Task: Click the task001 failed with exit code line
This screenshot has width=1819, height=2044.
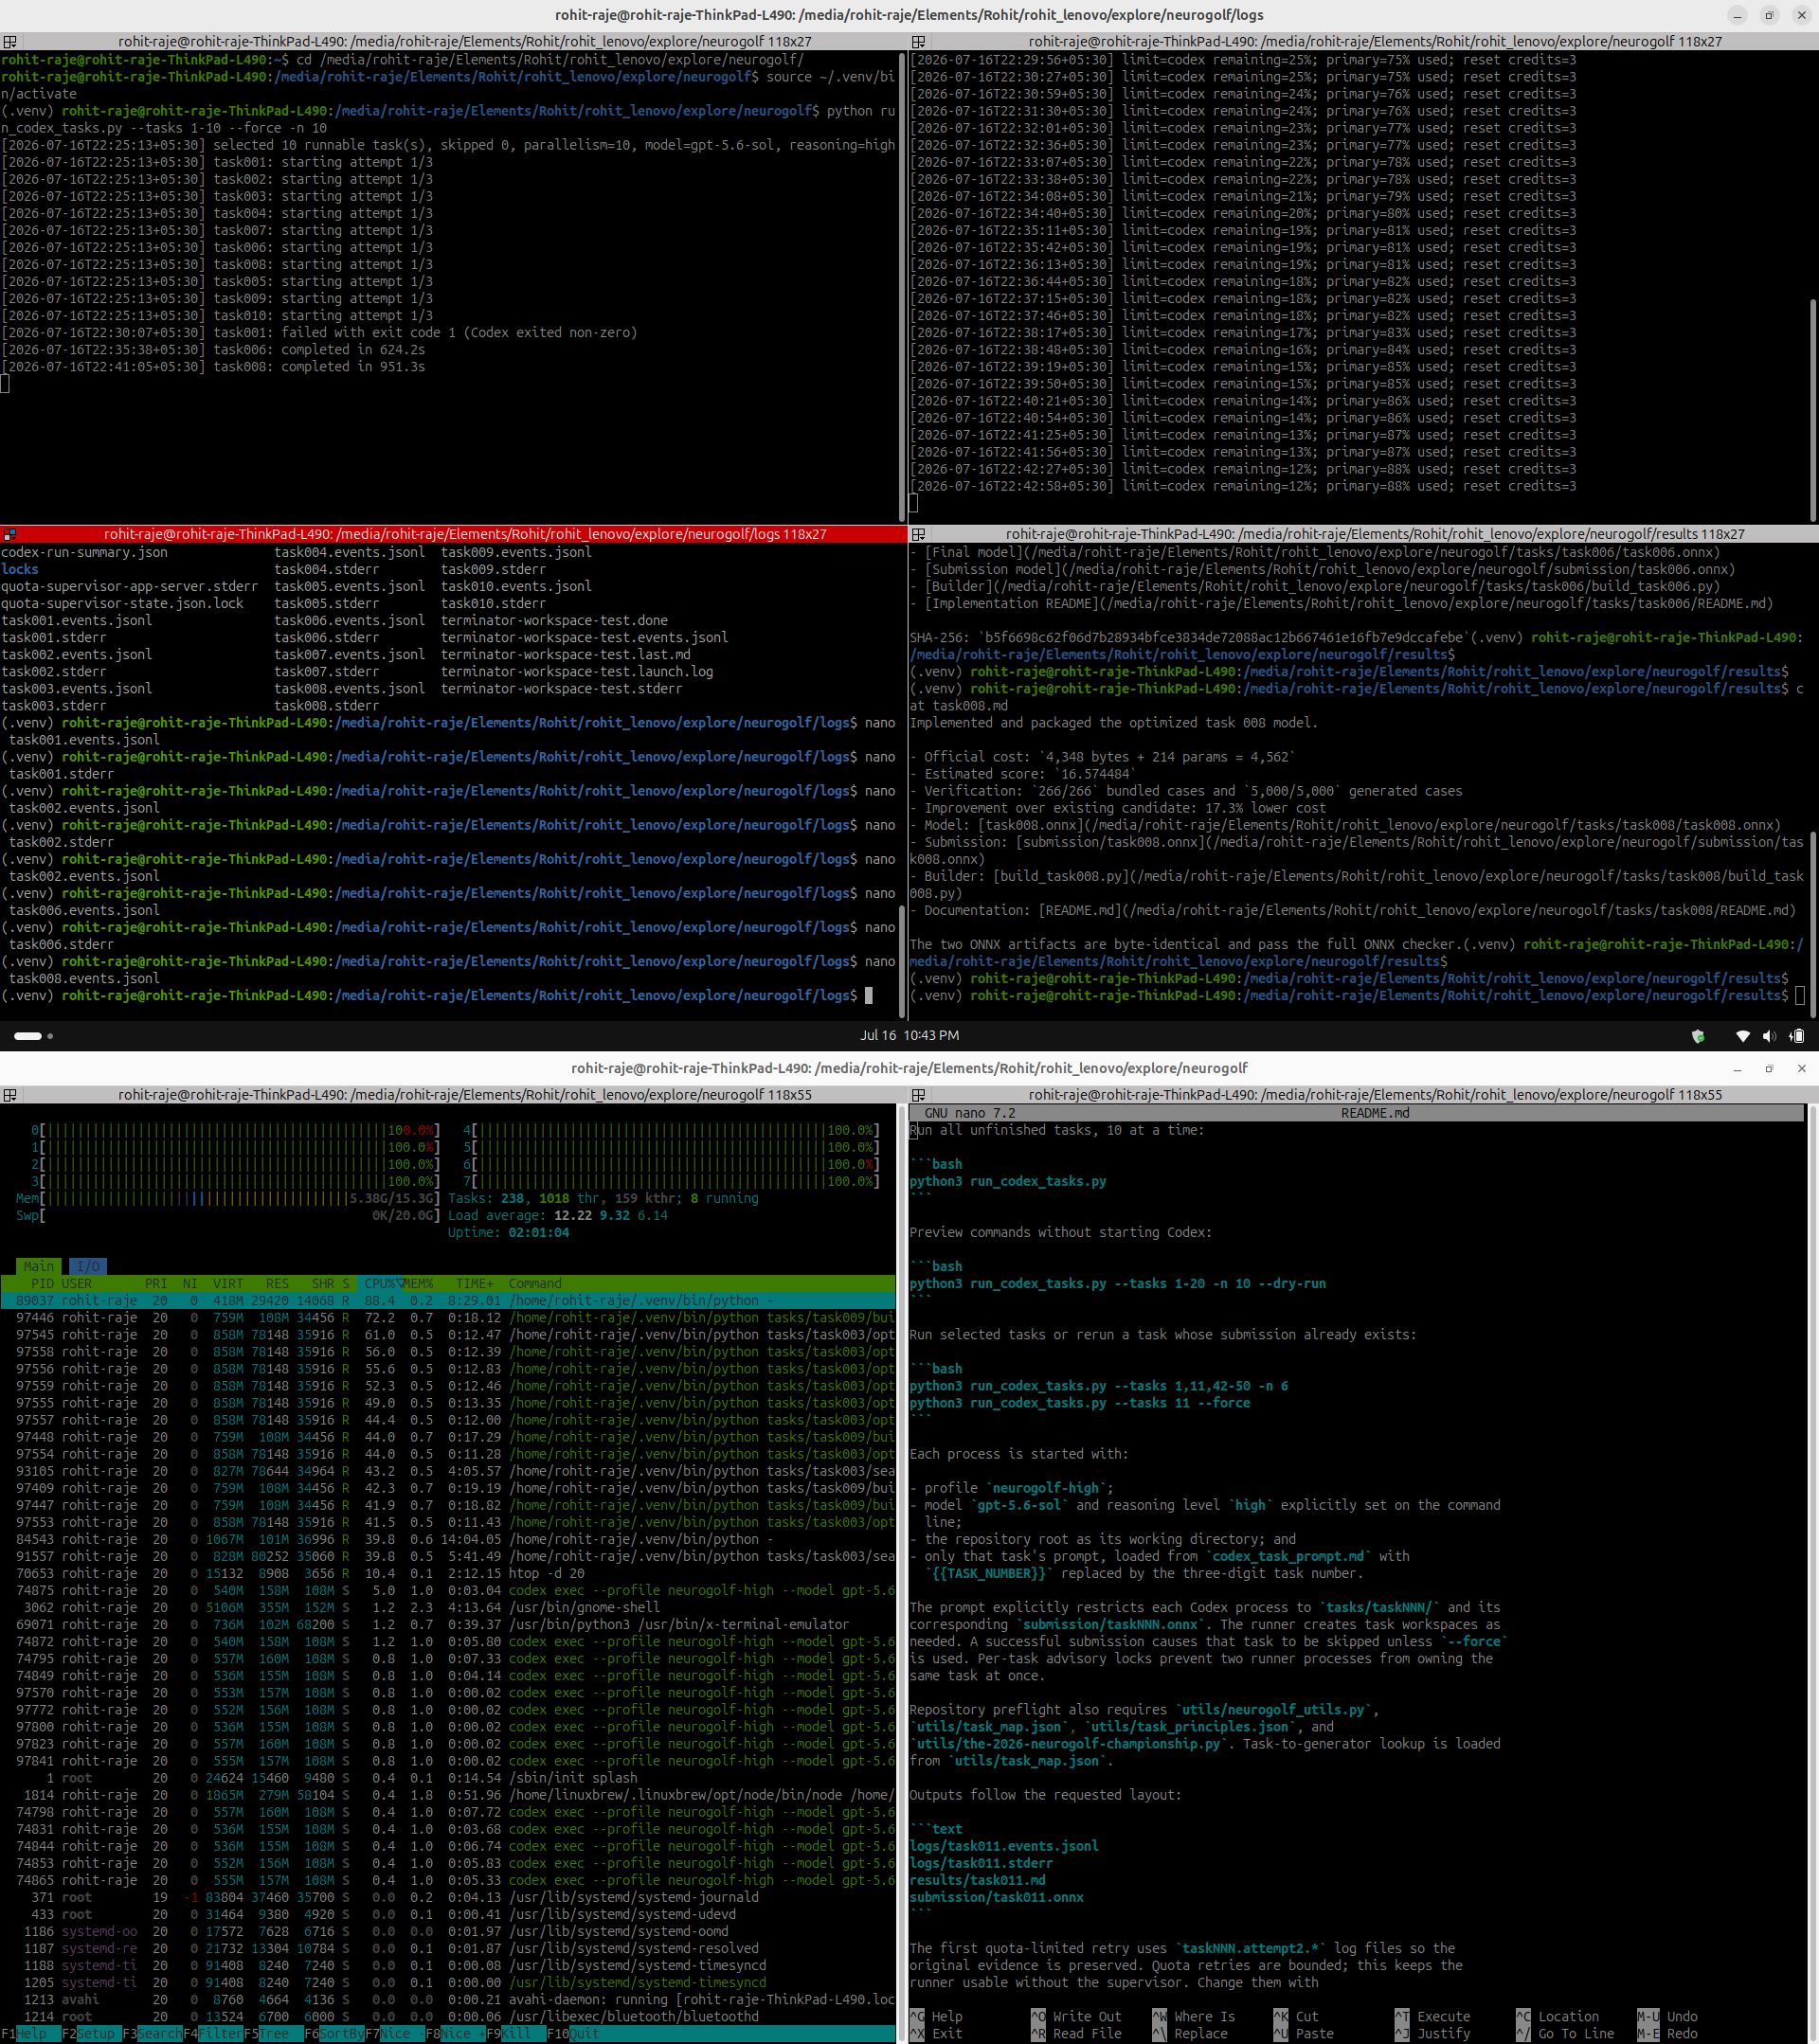Action: [x=319, y=333]
